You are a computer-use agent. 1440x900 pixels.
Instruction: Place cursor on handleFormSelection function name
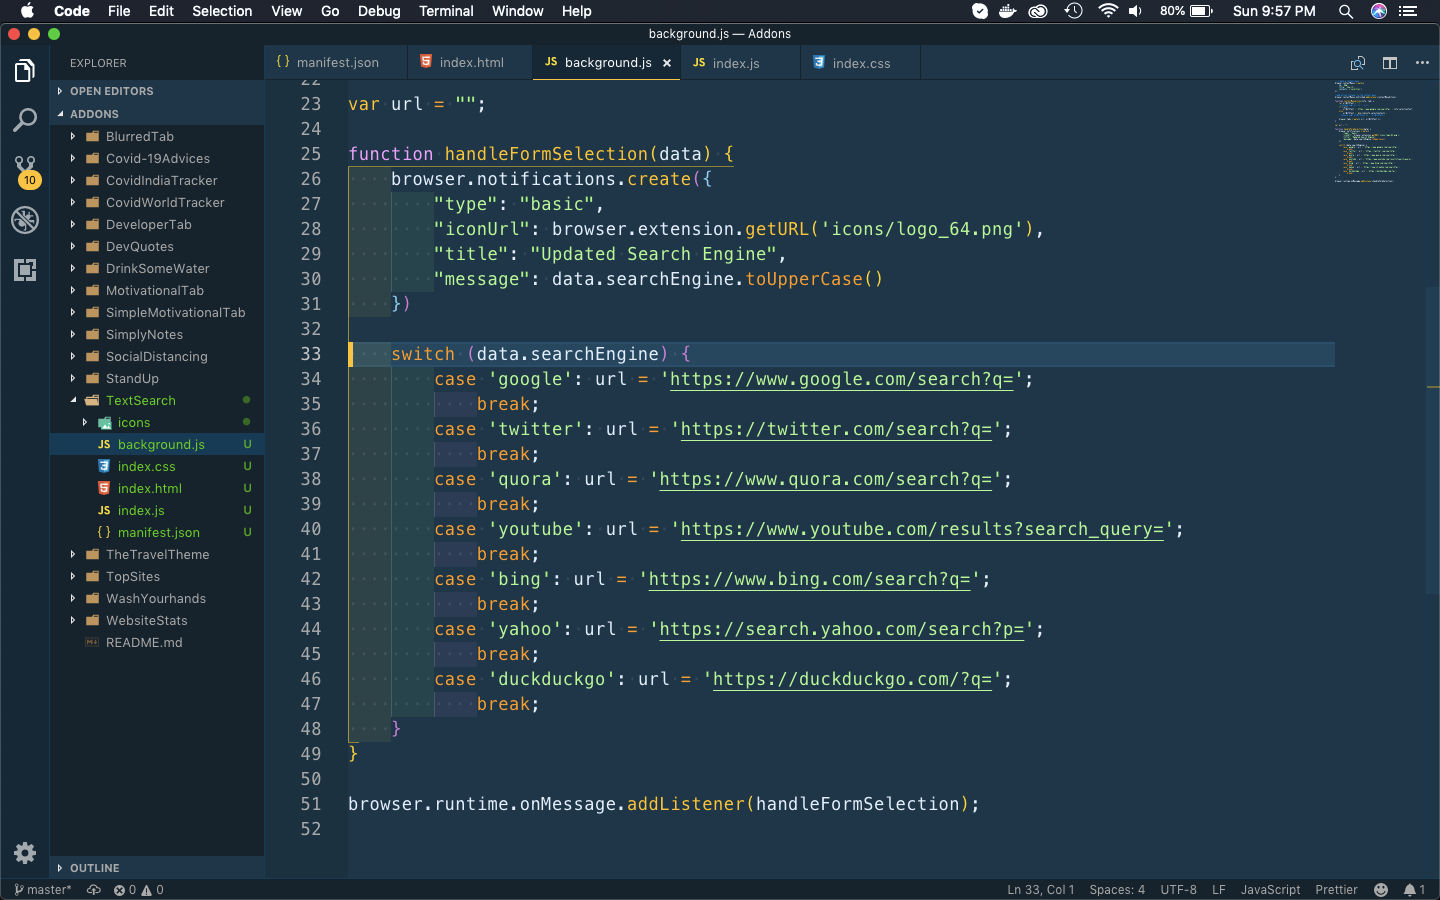click(x=547, y=154)
